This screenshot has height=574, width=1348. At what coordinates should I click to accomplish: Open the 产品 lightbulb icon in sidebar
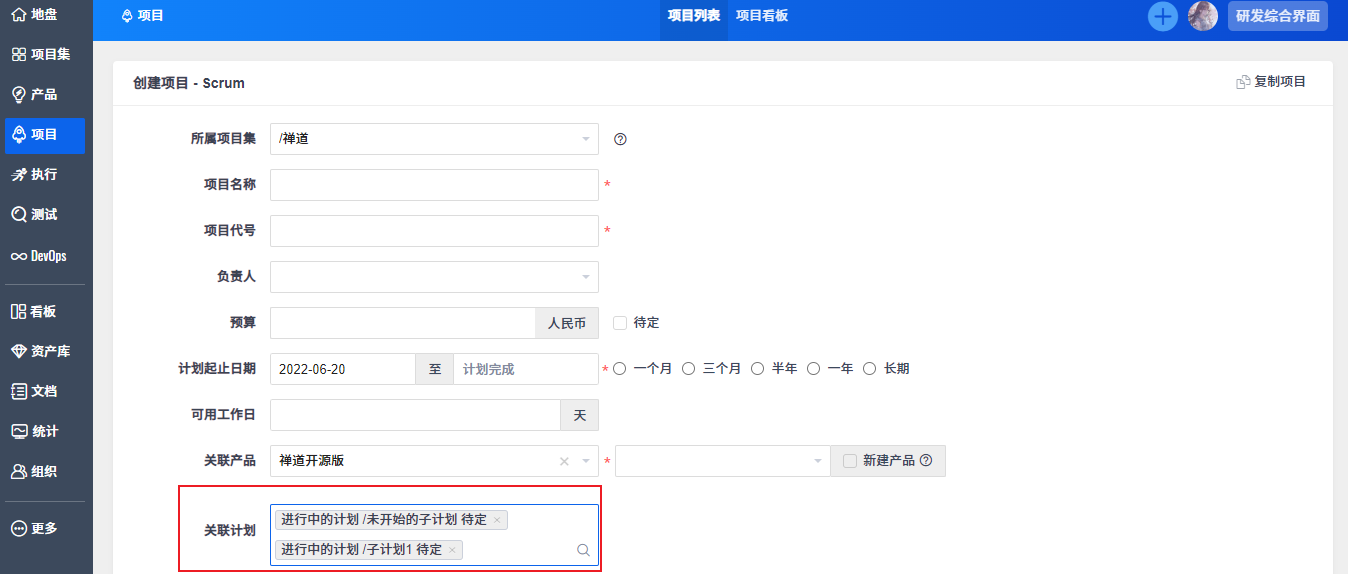coord(18,94)
